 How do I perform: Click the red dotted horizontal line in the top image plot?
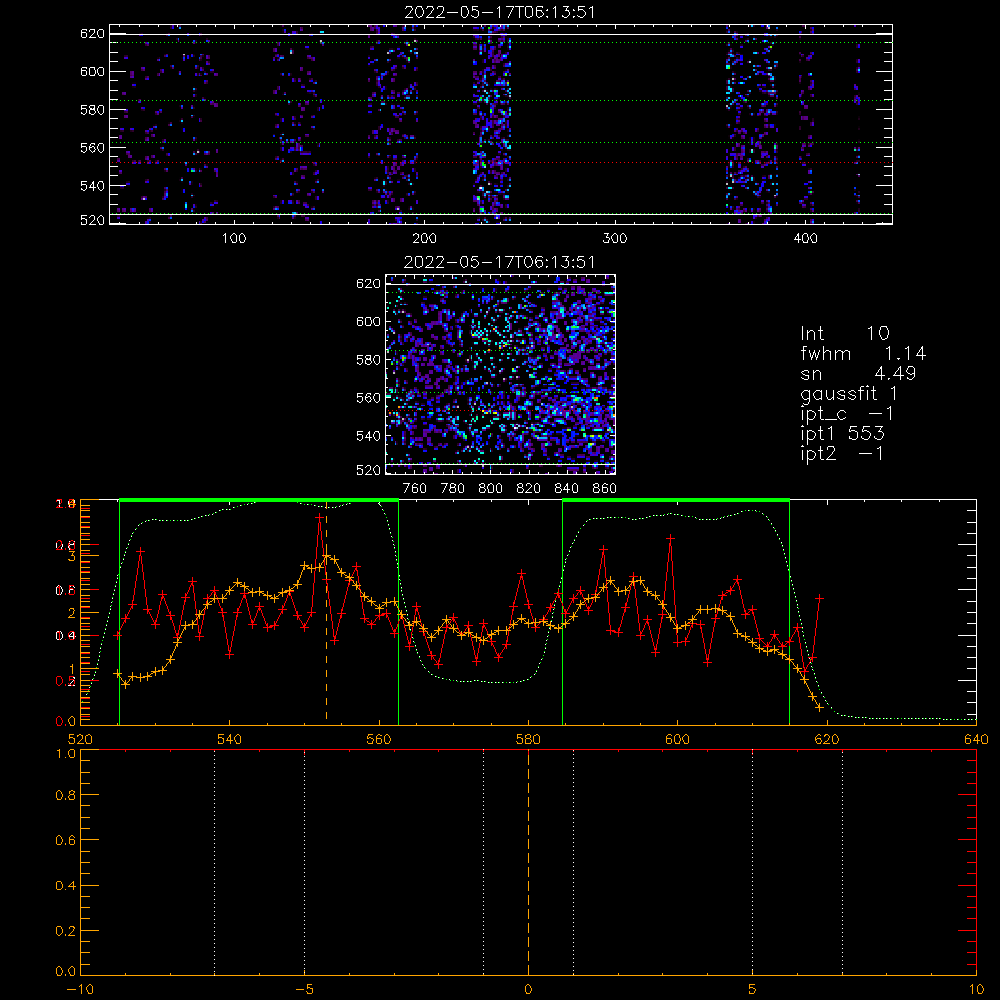pos(501,163)
